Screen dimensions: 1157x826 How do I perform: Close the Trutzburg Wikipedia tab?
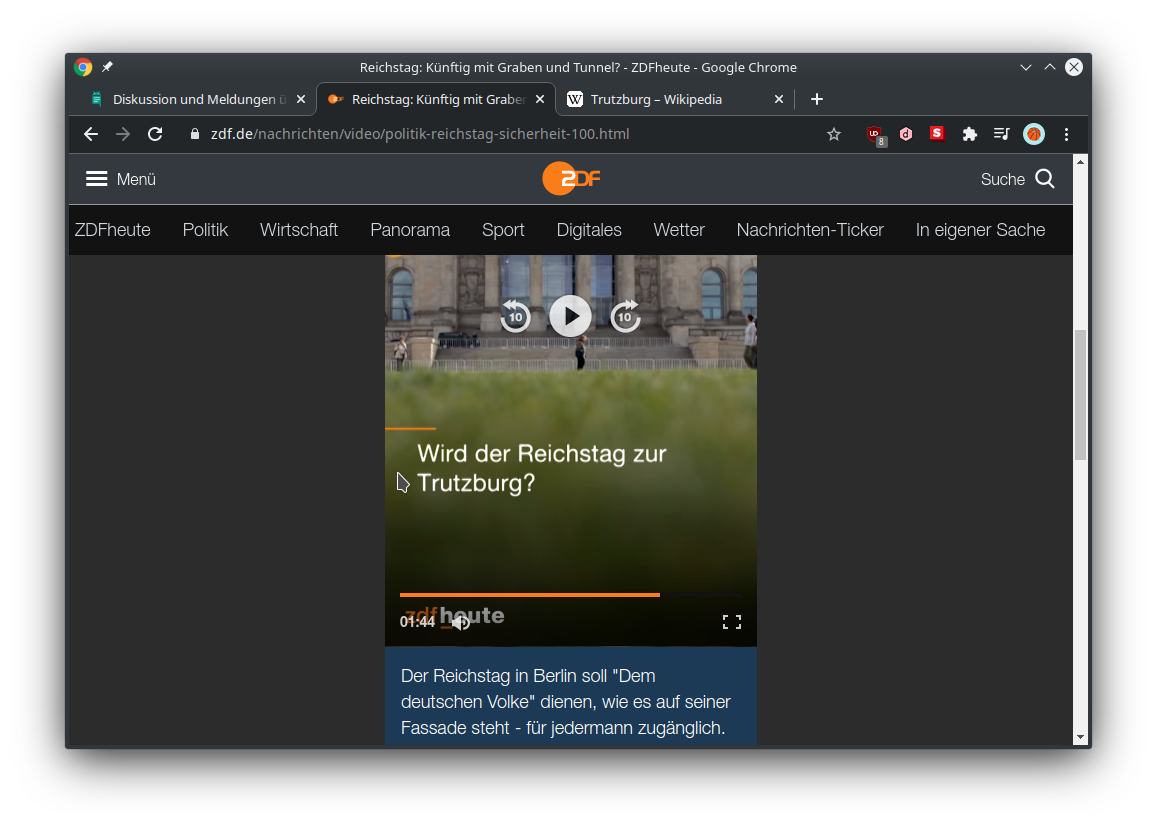tap(779, 100)
